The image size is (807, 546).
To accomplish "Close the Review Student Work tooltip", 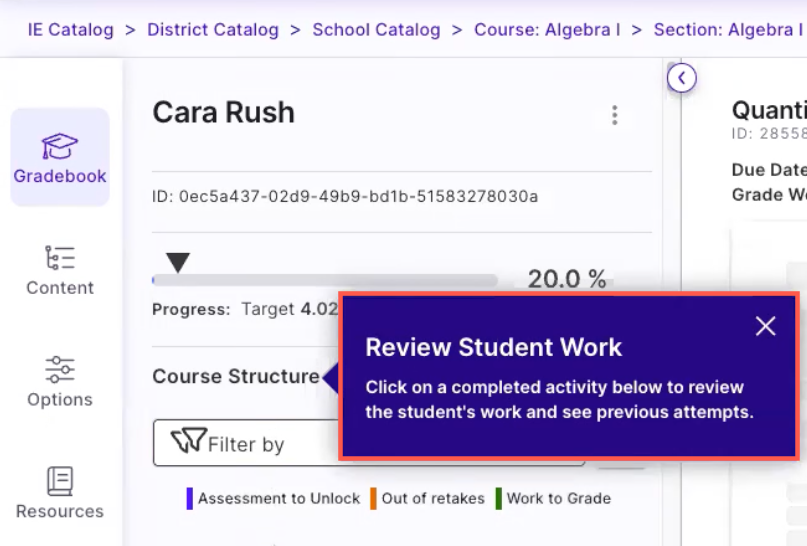I will click(x=765, y=326).
